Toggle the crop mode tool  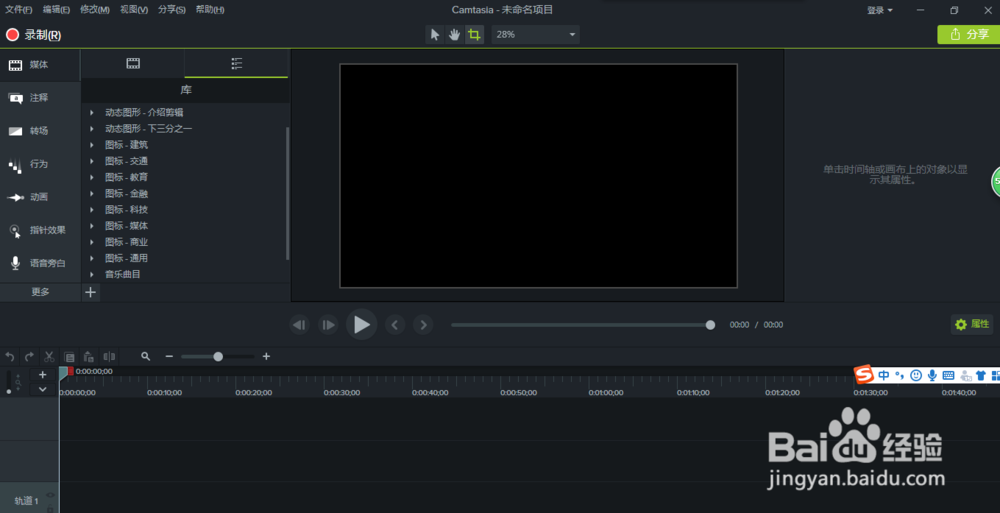point(474,34)
